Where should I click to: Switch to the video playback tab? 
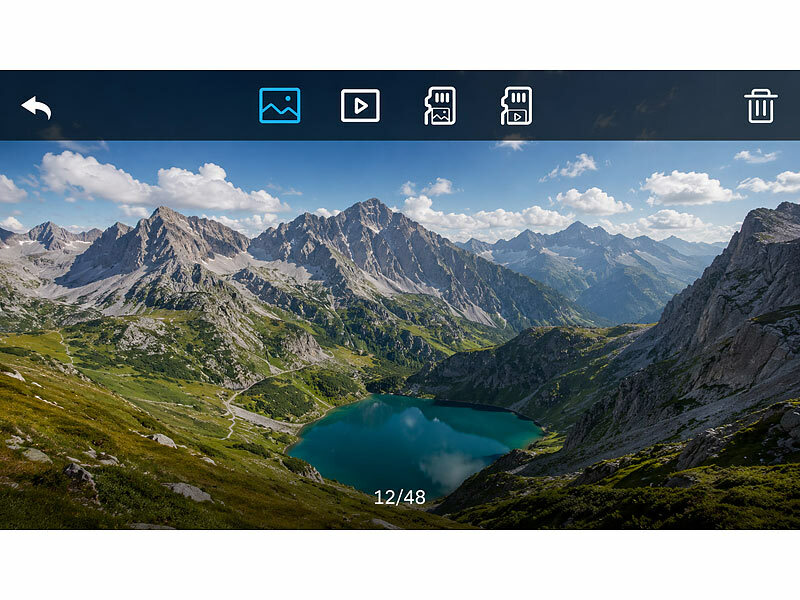point(360,106)
